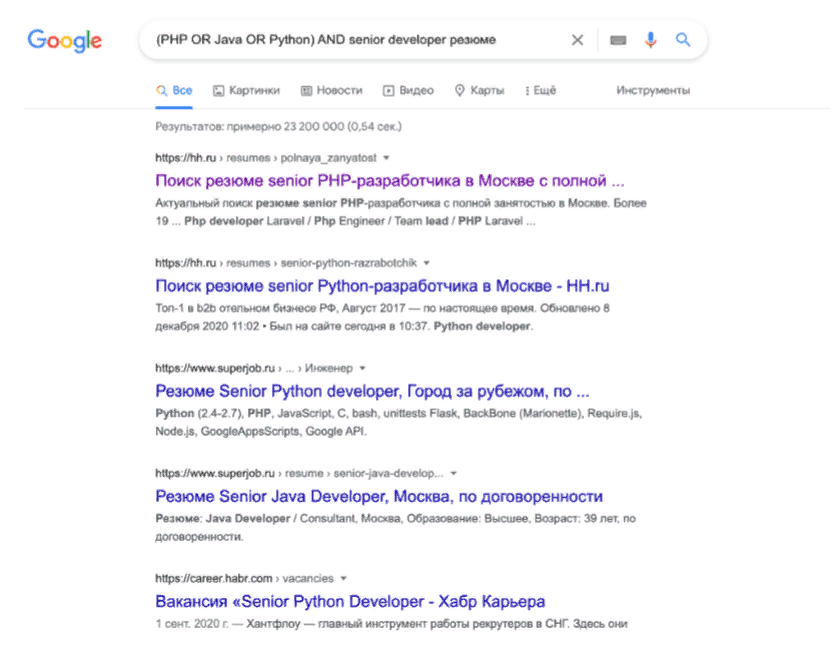Expand the arrow beside the career.habr.com vacancies breadcrumb

(x=342, y=577)
